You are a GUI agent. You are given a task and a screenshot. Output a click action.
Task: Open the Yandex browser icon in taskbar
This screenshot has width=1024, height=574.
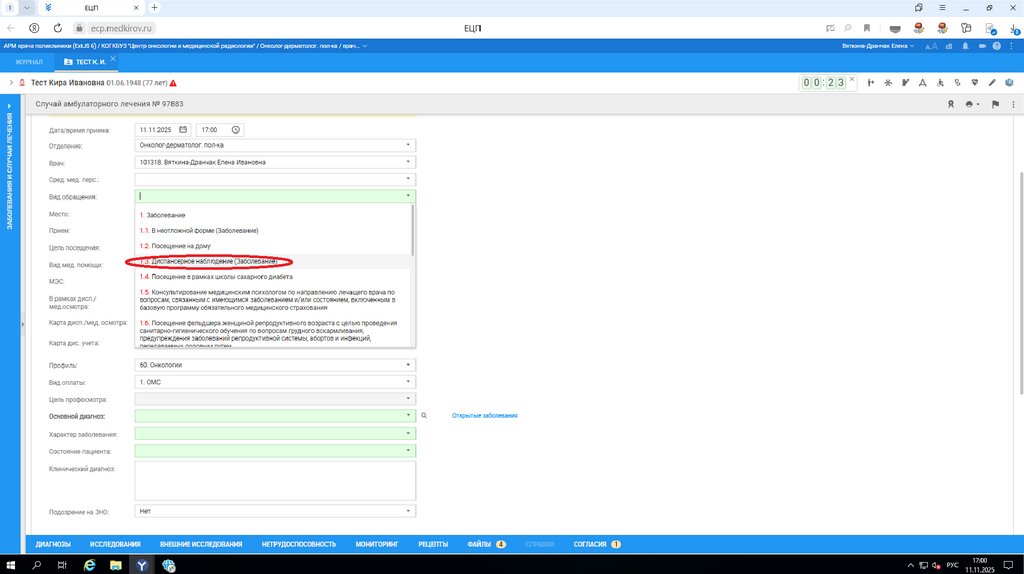pyautogui.click(x=142, y=566)
